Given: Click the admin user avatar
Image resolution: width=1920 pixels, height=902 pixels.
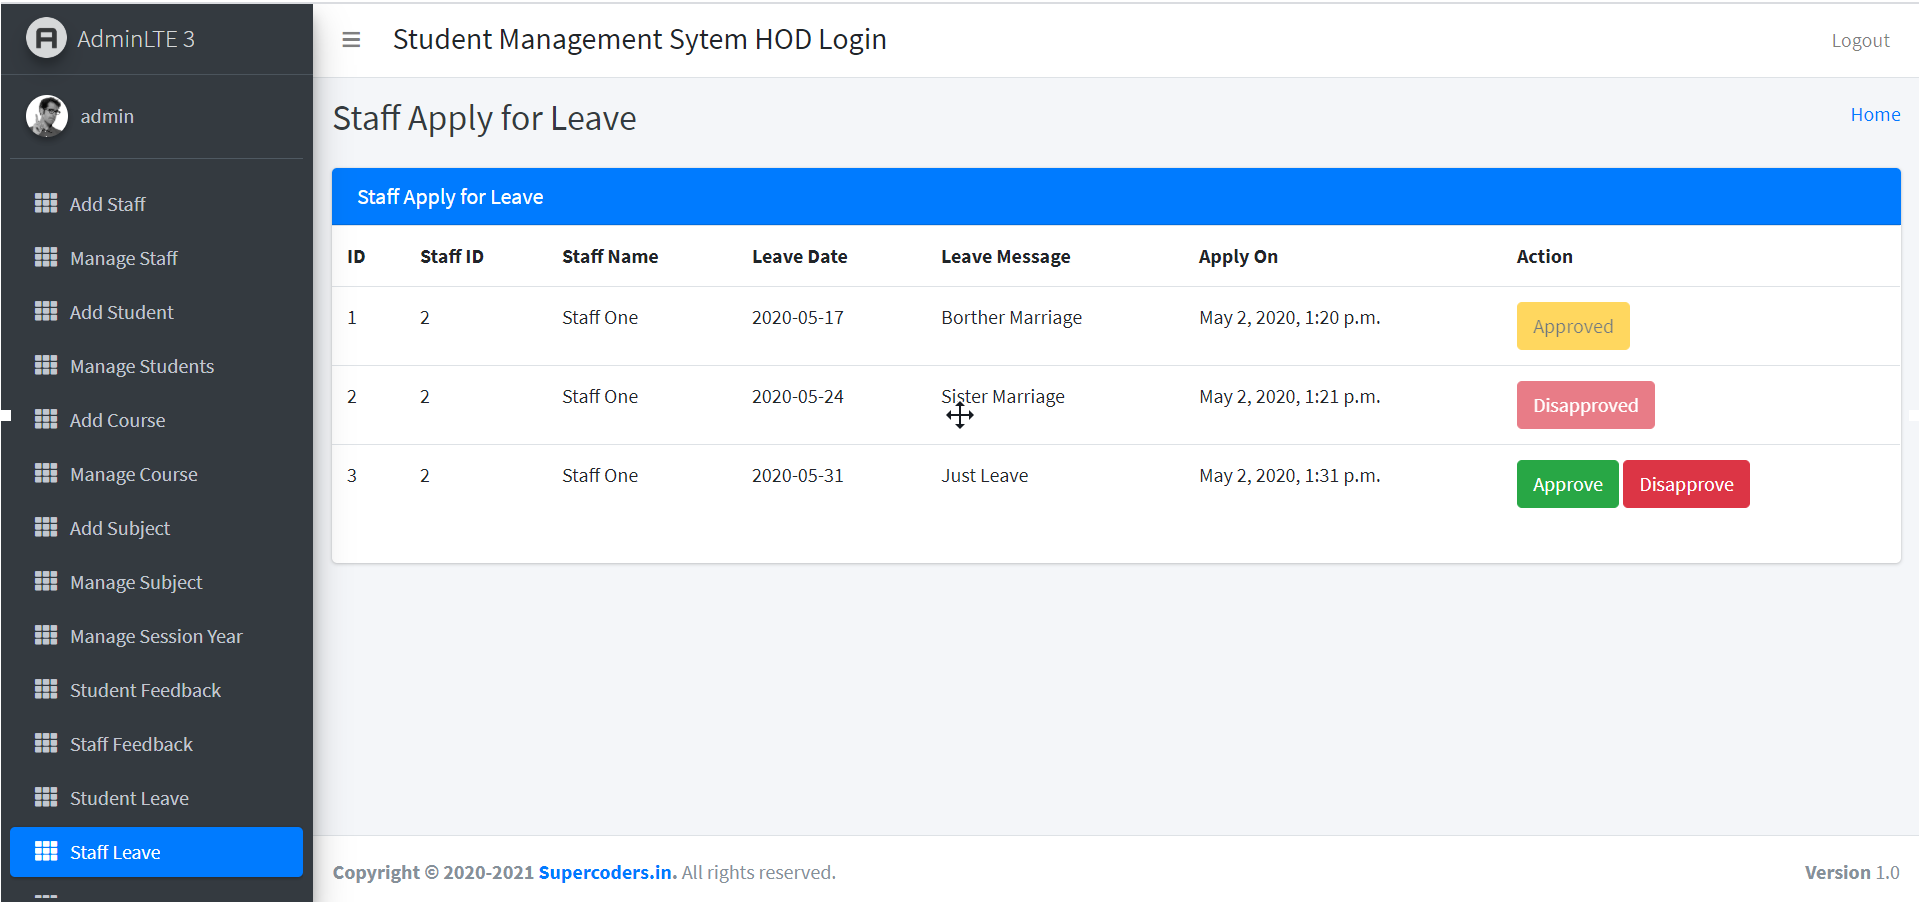Looking at the screenshot, I should tap(47, 116).
